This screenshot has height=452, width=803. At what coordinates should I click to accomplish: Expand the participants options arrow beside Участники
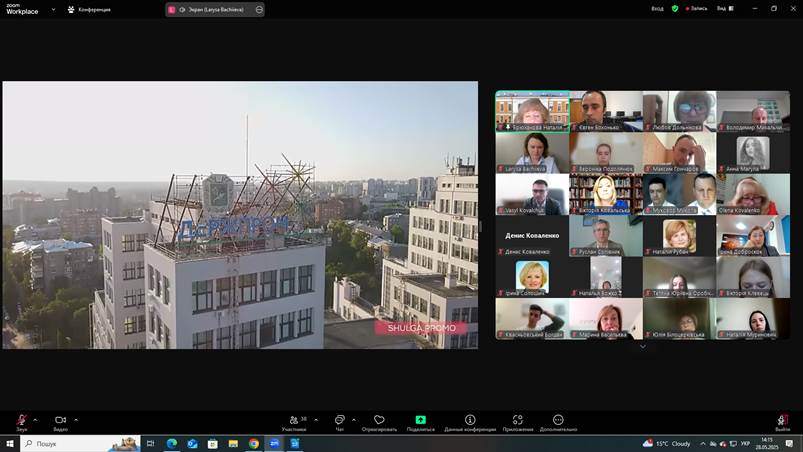(313, 419)
